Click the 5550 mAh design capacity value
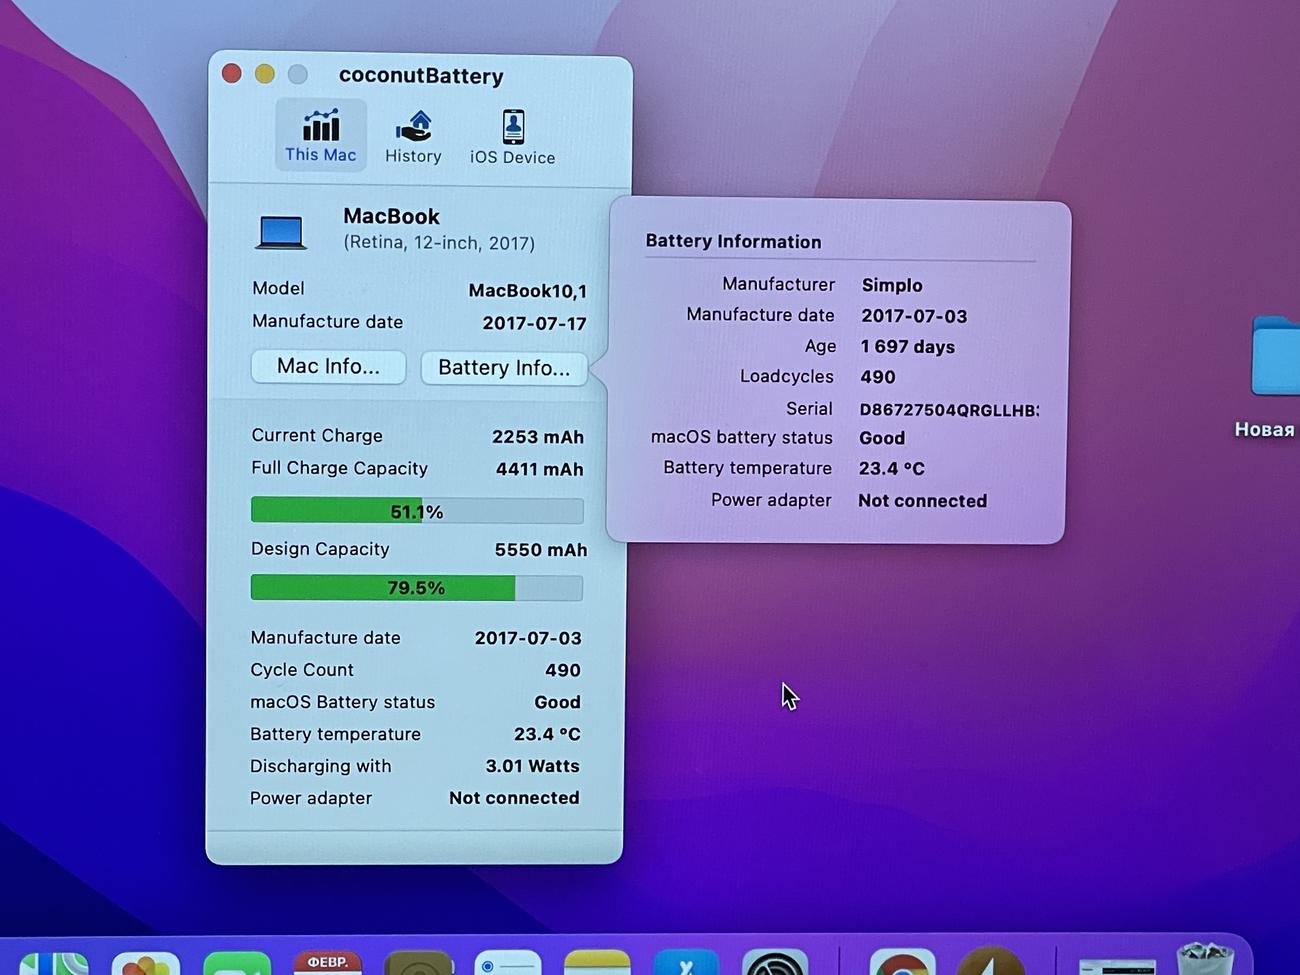This screenshot has width=1300, height=975. [x=540, y=550]
